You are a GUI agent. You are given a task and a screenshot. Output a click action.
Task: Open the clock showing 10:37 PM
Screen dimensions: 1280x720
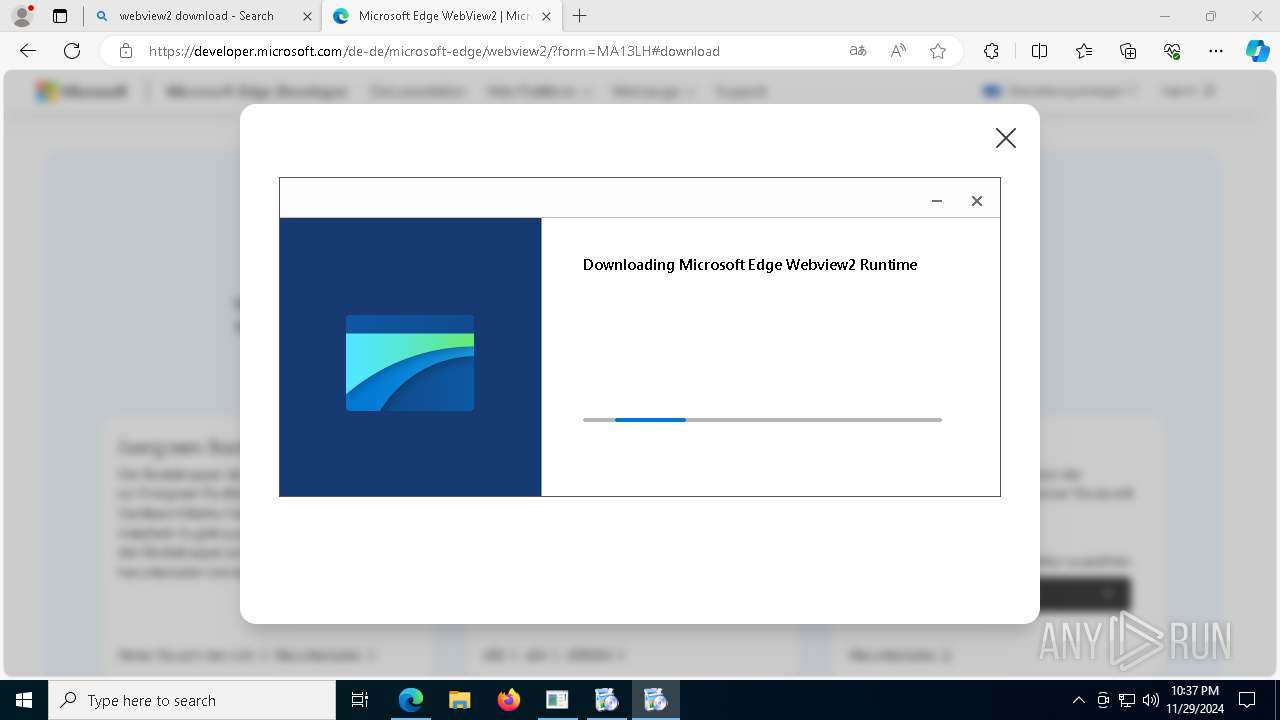click(x=1194, y=700)
